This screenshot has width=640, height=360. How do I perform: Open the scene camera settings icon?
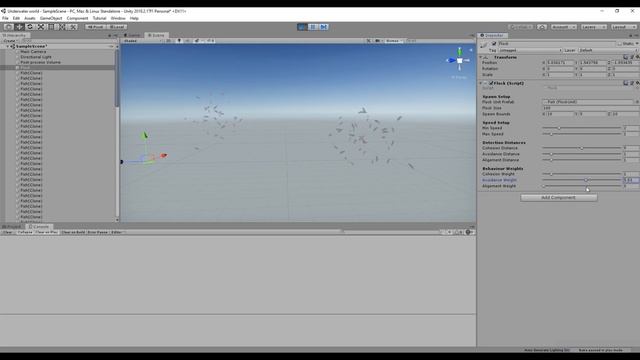coord(378,41)
